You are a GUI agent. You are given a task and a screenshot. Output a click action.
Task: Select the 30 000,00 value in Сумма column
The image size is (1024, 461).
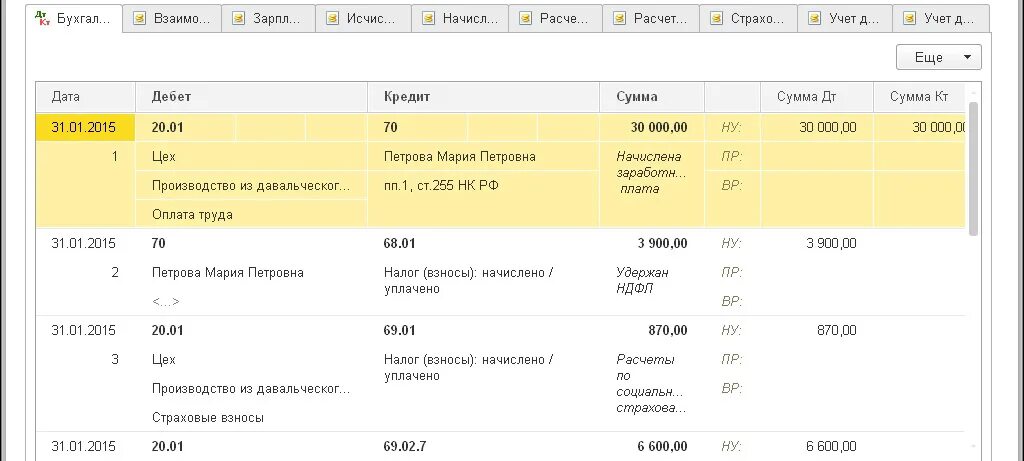660,127
